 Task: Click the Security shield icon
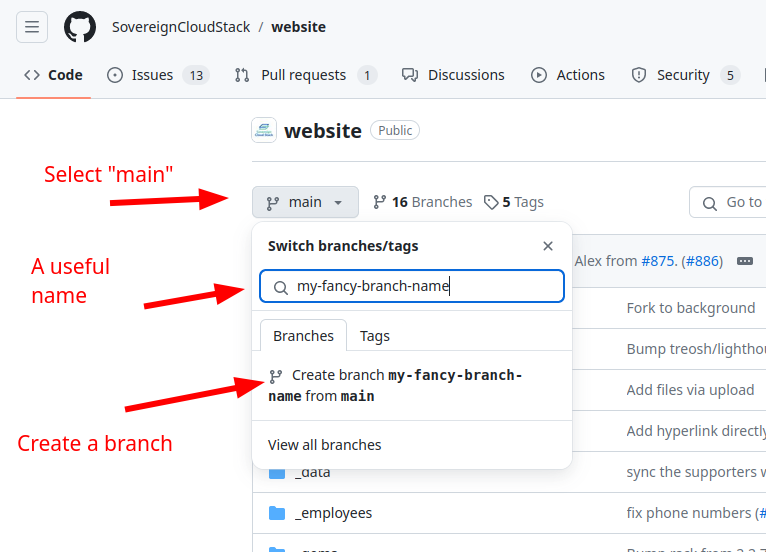pyautogui.click(x=638, y=75)
